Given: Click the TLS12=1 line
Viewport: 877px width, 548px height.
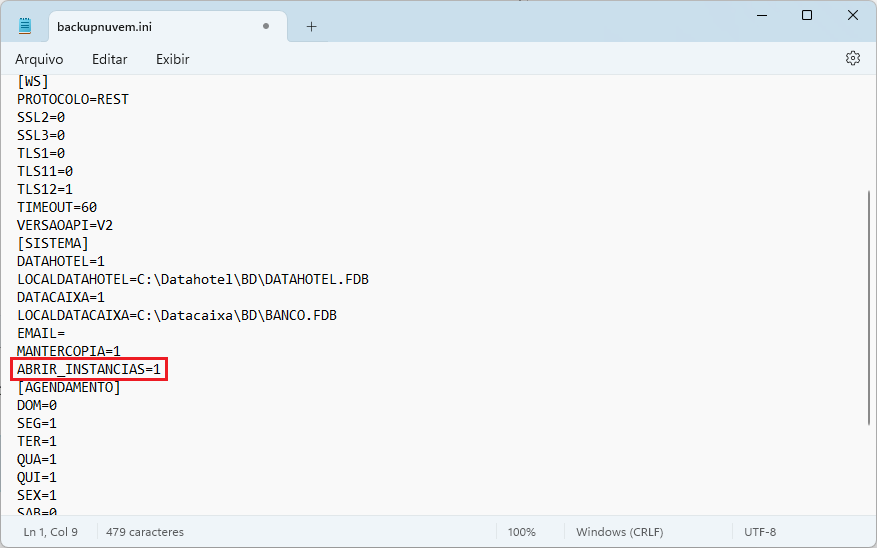Looking at the screenshot, I should pyautogui.click(x=45, y=189).
